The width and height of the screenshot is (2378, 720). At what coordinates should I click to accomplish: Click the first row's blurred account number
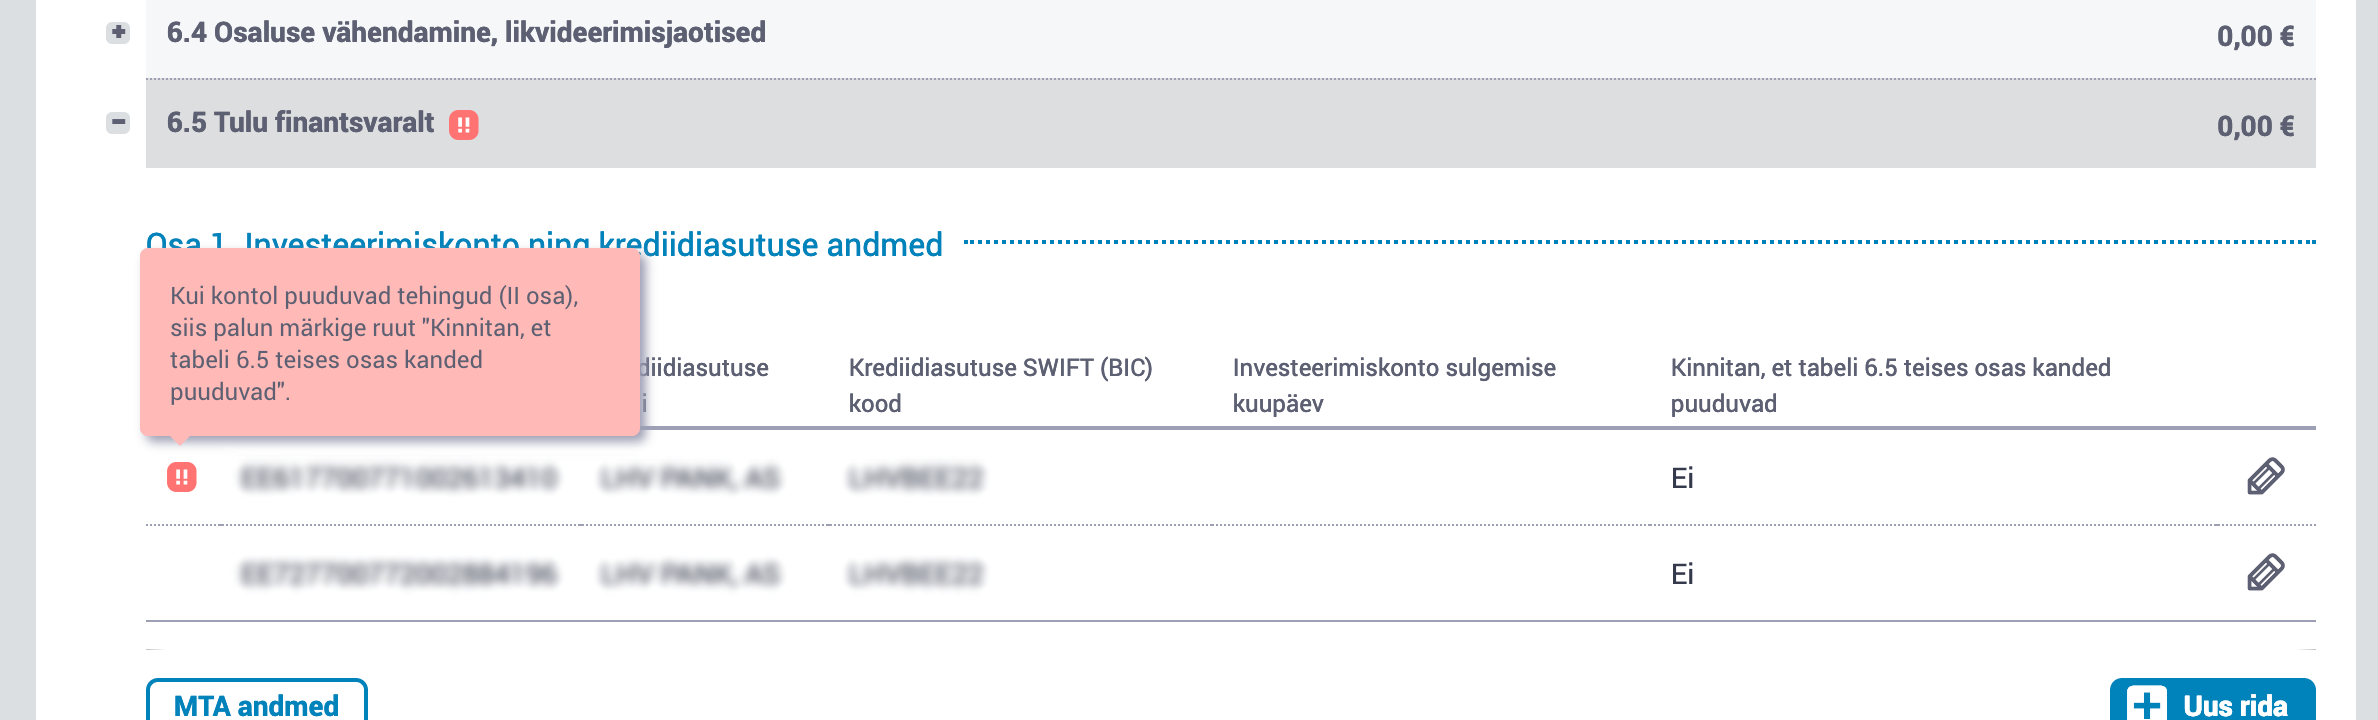pos(398,478)
